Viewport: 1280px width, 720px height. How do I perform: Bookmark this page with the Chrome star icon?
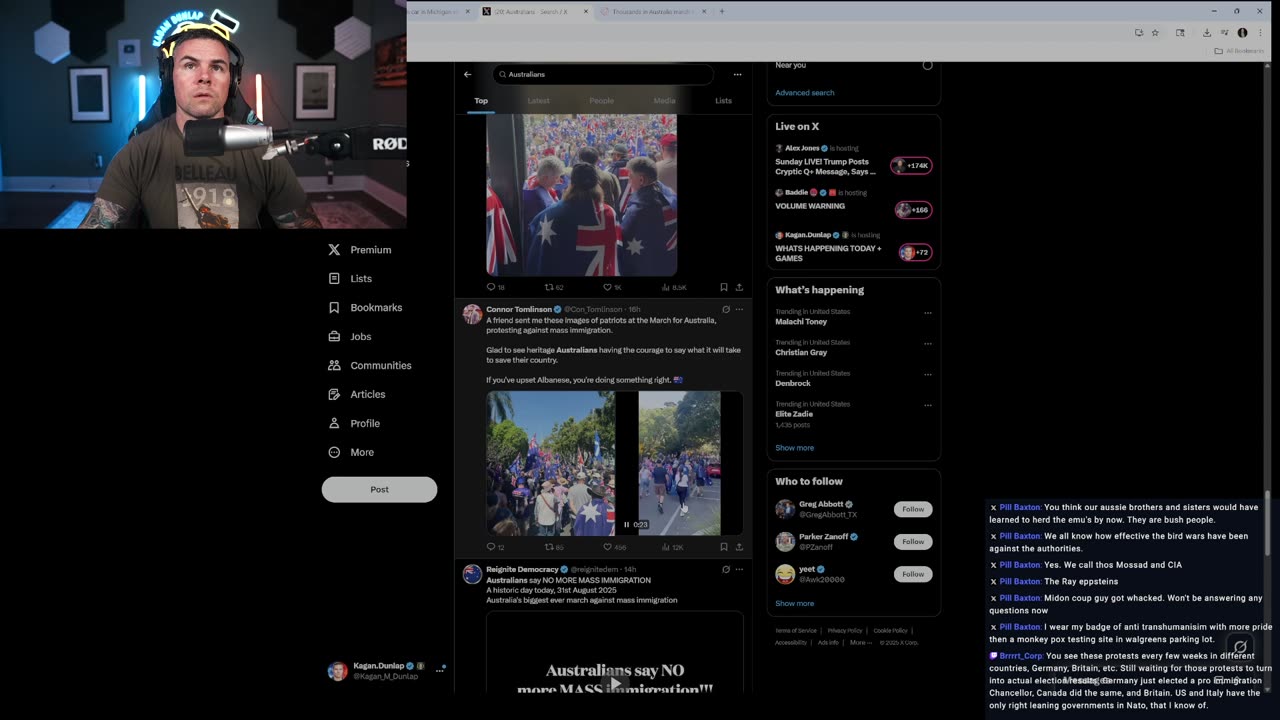pyautogui.click(x=1155, y=33)
